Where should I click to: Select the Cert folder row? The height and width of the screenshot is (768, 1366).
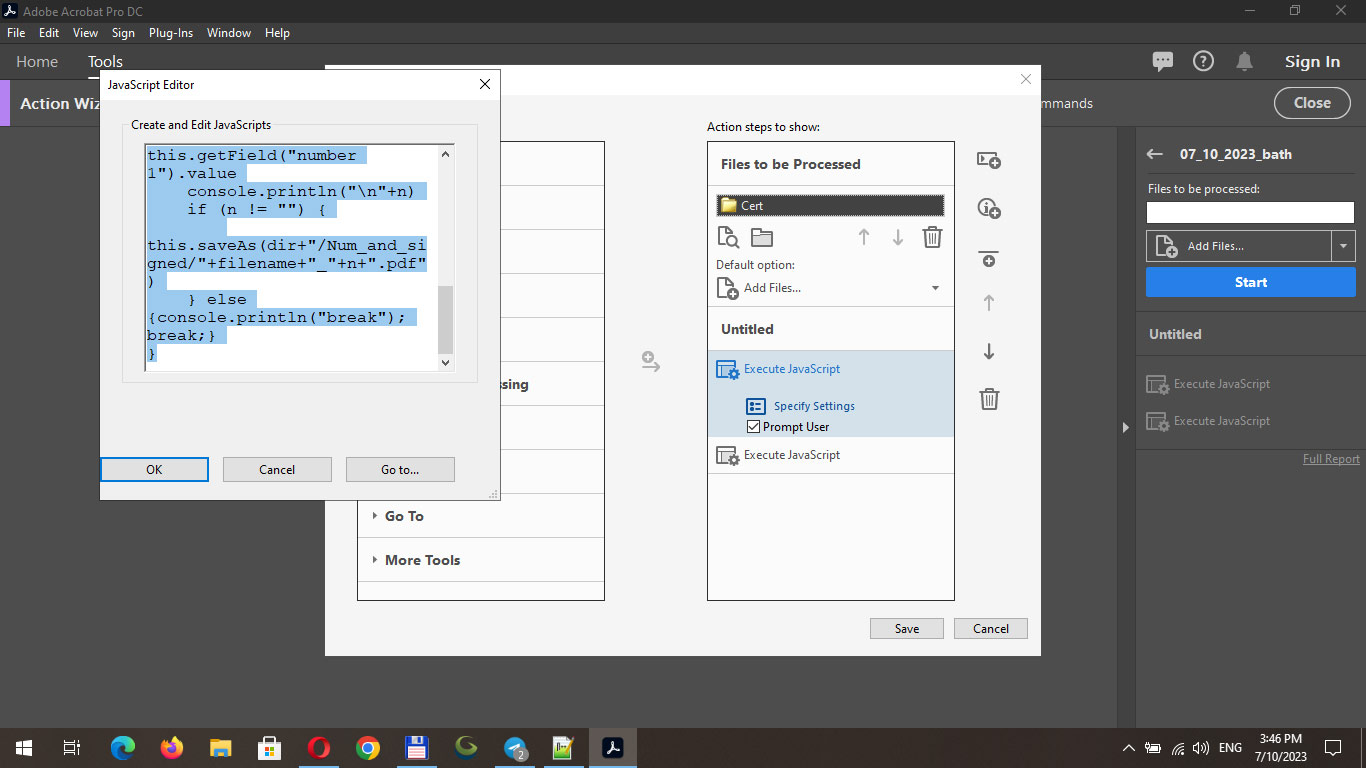pyautogui.click(x=830, y=205)
